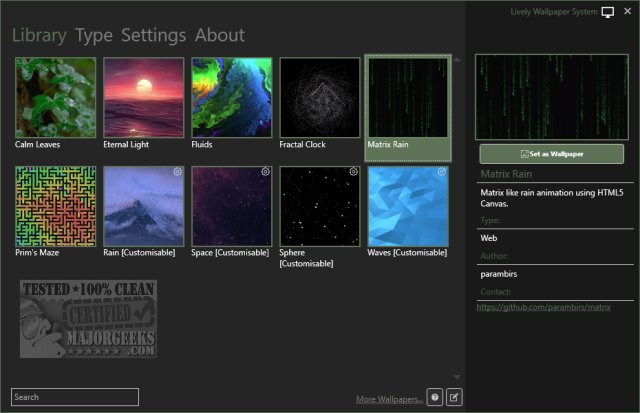Select the Waves wallpaper thumbnail
Viewport: 640px width, 413px height.
click(408, 206)
